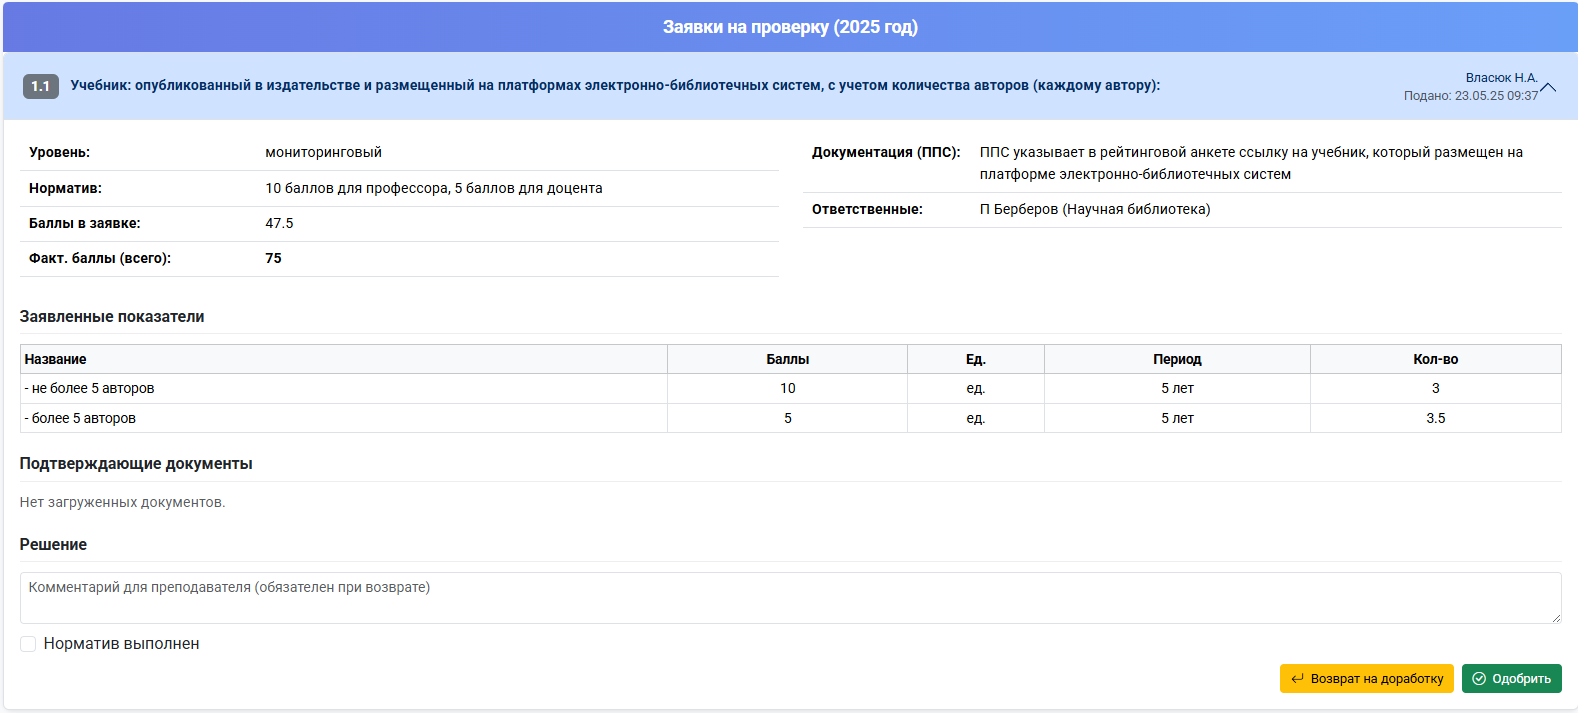Enable the Норматив выполнен checkbox
The width and height of the screenshot is (1578, 713).
point(28,644)
